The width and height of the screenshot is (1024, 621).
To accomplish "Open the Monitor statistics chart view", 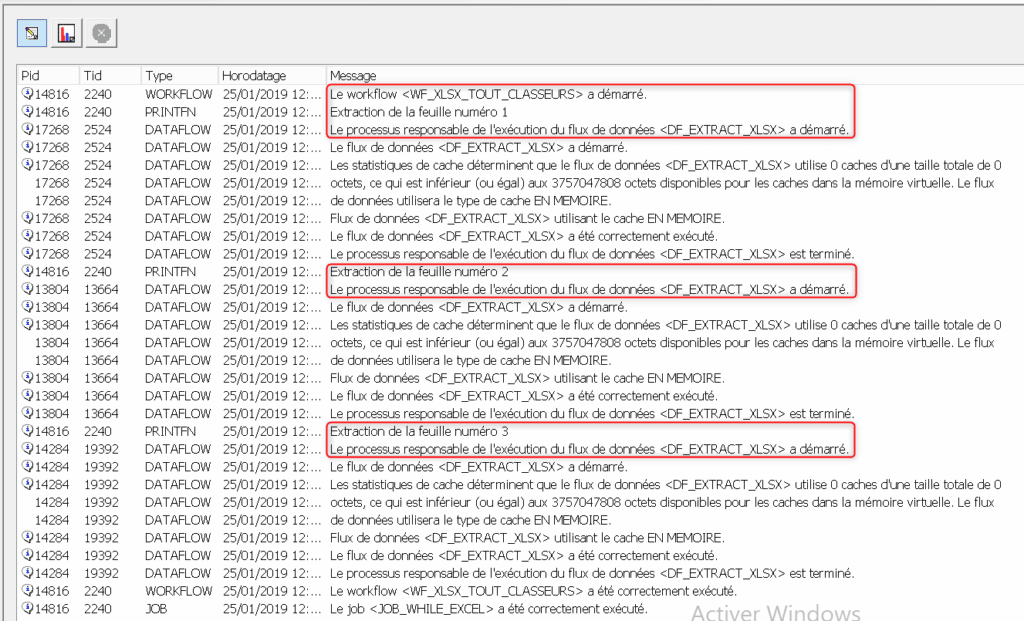I will 67,33.
